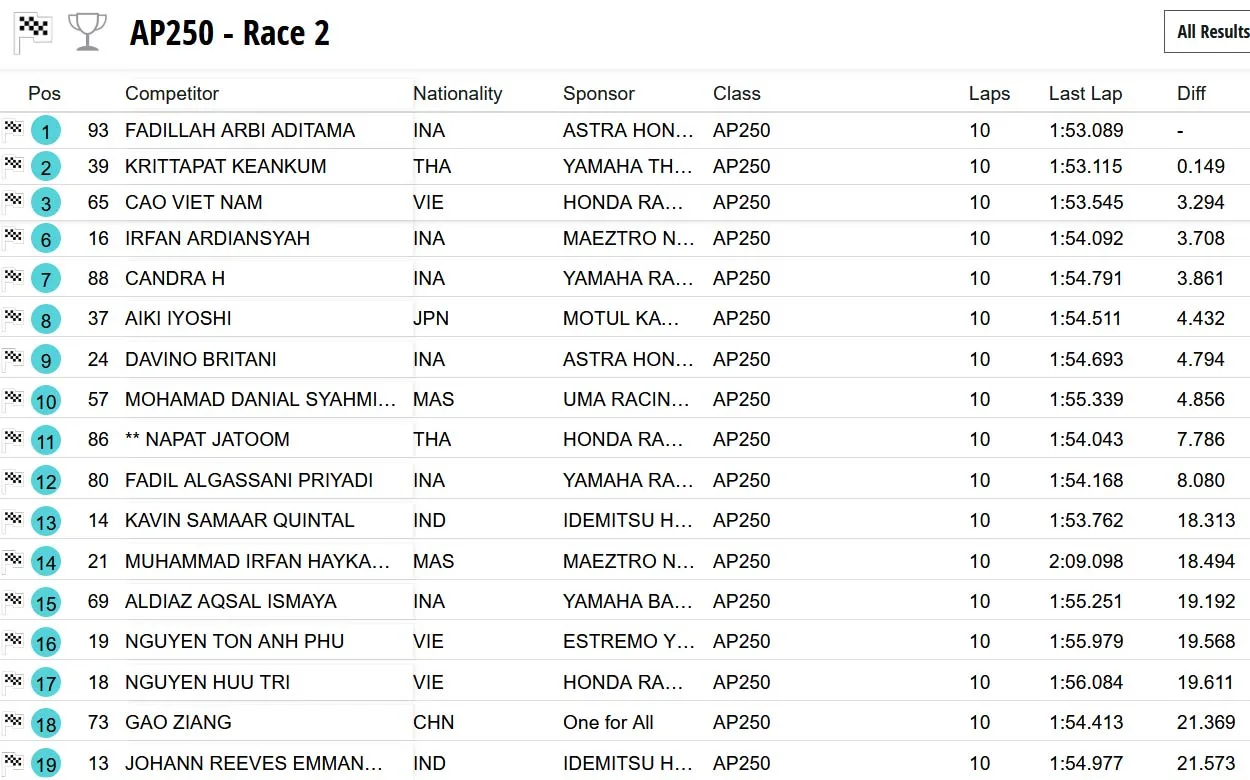Sort by the Competitor column header
The image size is (1250, 780).
click(x=172, y=94)
